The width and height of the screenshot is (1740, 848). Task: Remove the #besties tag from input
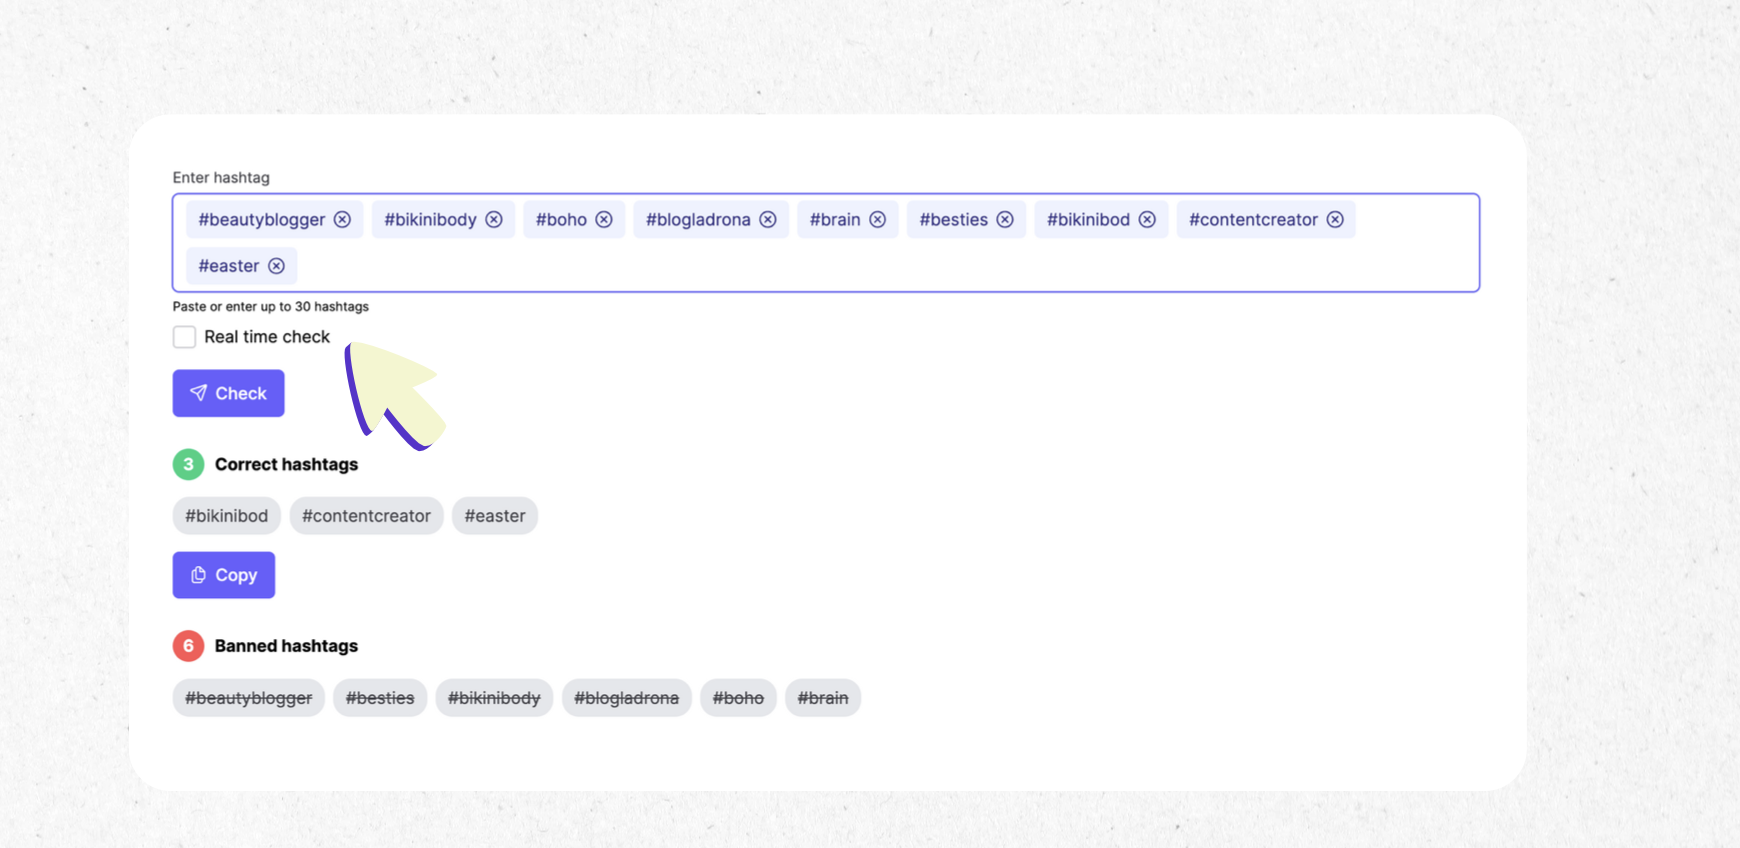point(1005,219)
